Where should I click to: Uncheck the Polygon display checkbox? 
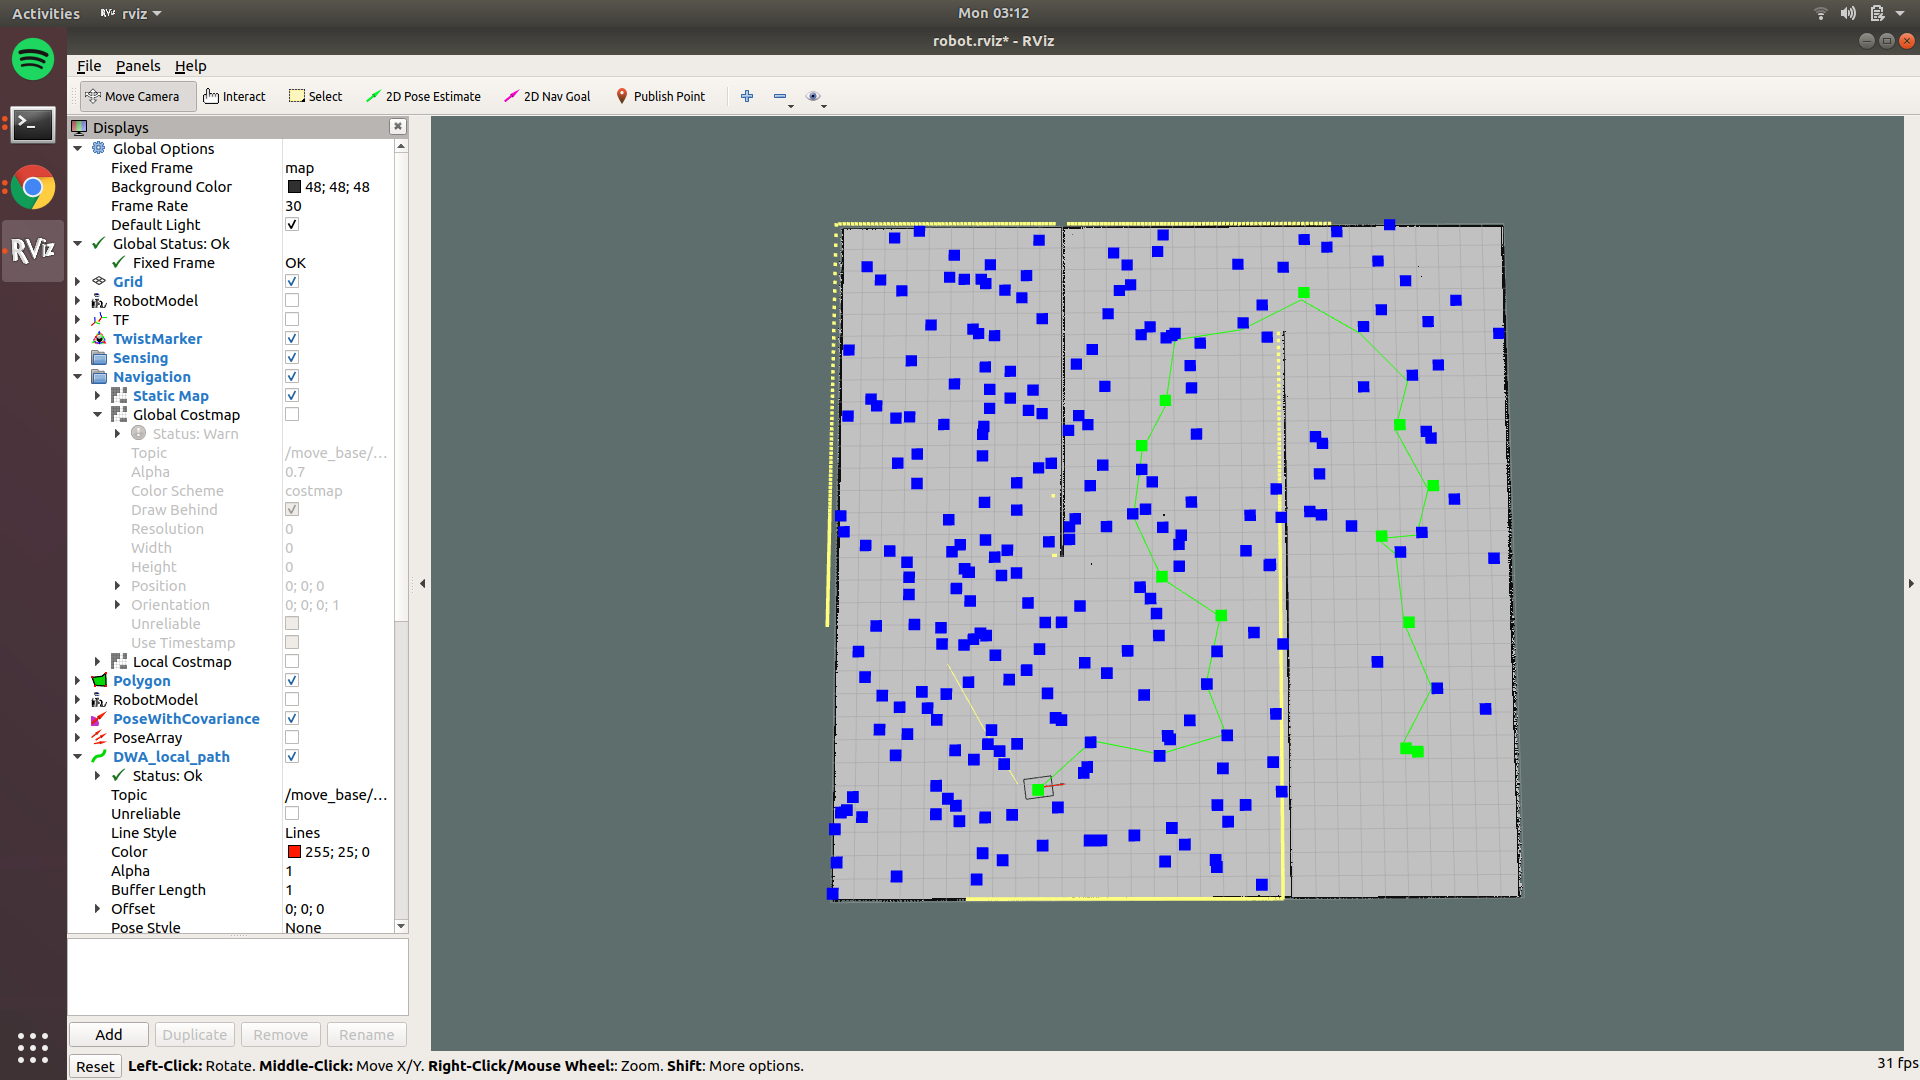tap(292, 680)
